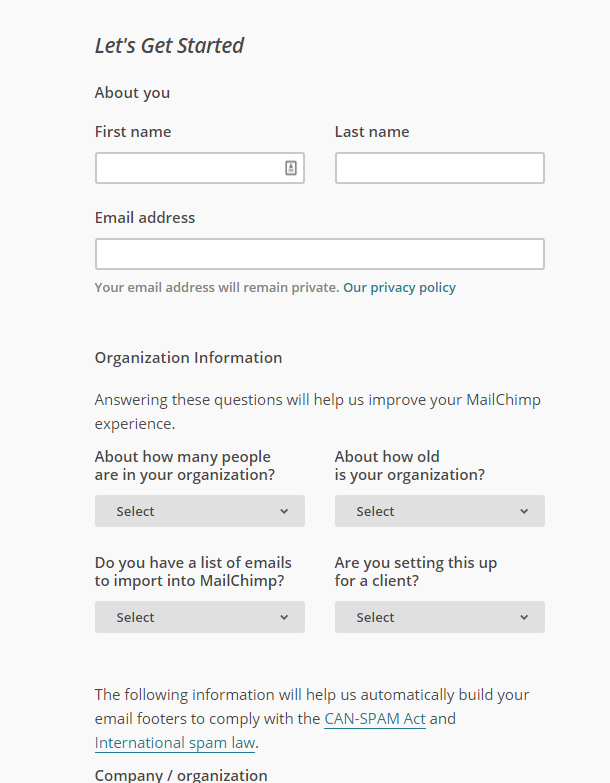Click the chevron on the people count dropdown

[284, 511]
